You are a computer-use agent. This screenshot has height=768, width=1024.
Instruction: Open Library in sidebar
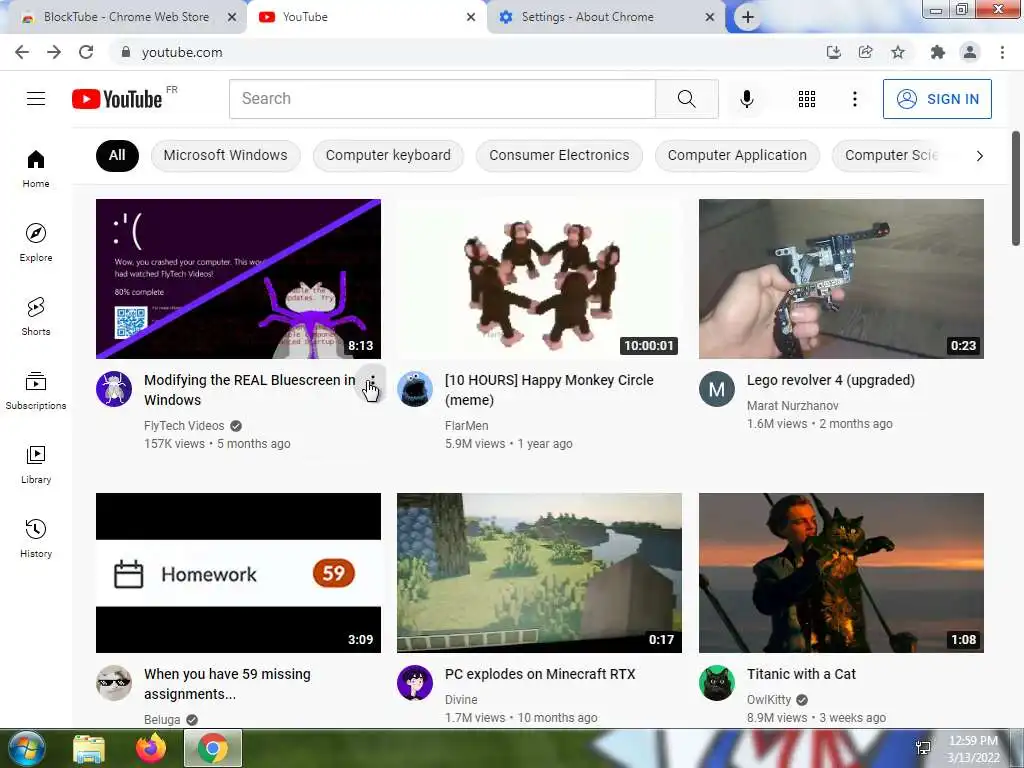click(x=36, y=464)
